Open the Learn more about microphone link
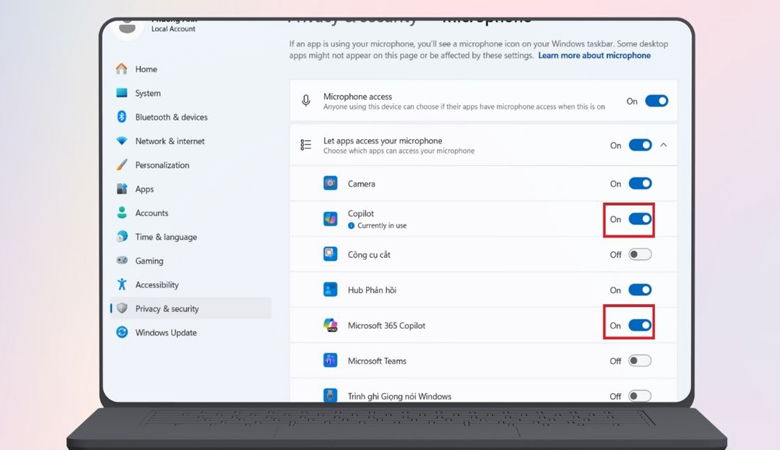The height and width of the screenshot is (450, 780). point(594,56)
